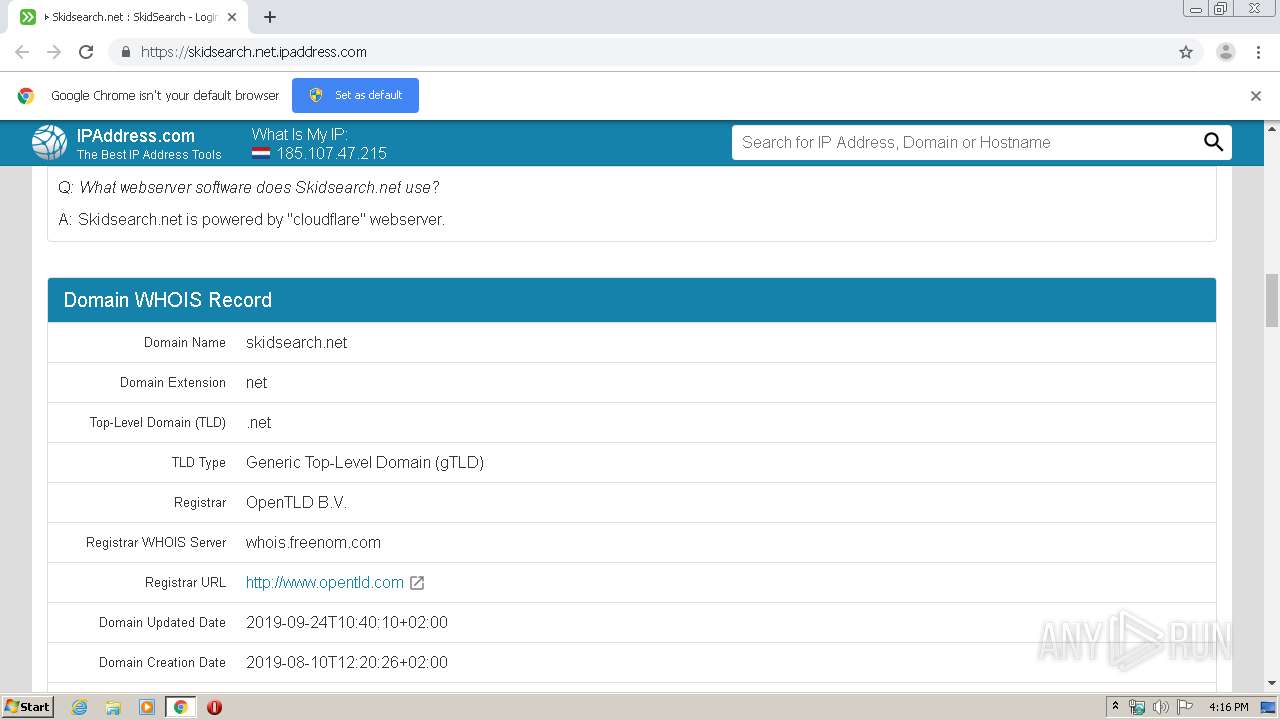Select the skidsearch.net domain name value
The height and width of the screenshot is (720, 1280).
coord(297,342)
